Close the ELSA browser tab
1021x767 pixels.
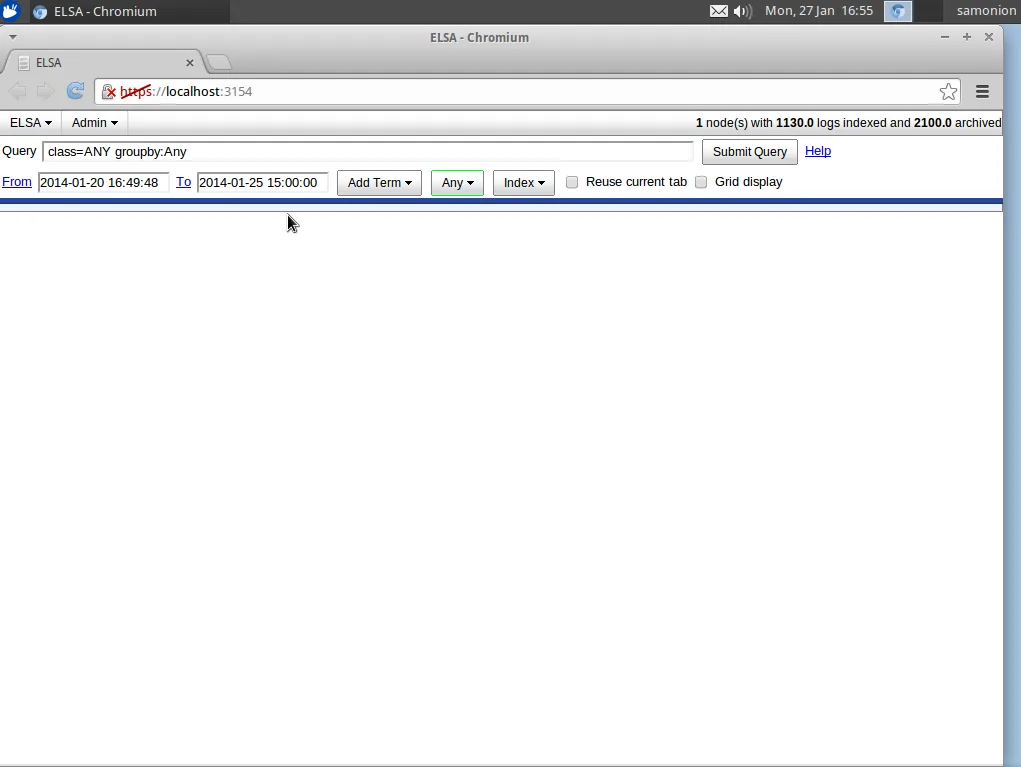189,63
